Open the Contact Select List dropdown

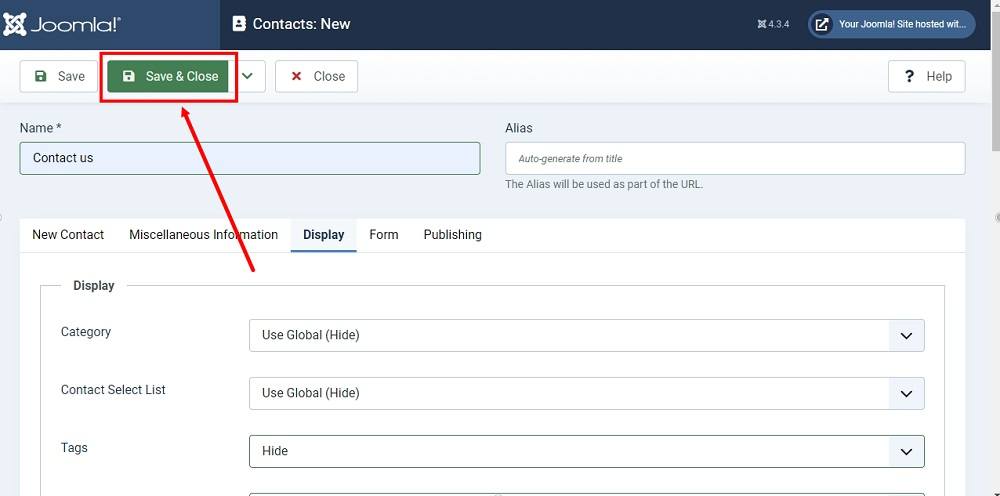pyautogui.click(x=587, y=393)
